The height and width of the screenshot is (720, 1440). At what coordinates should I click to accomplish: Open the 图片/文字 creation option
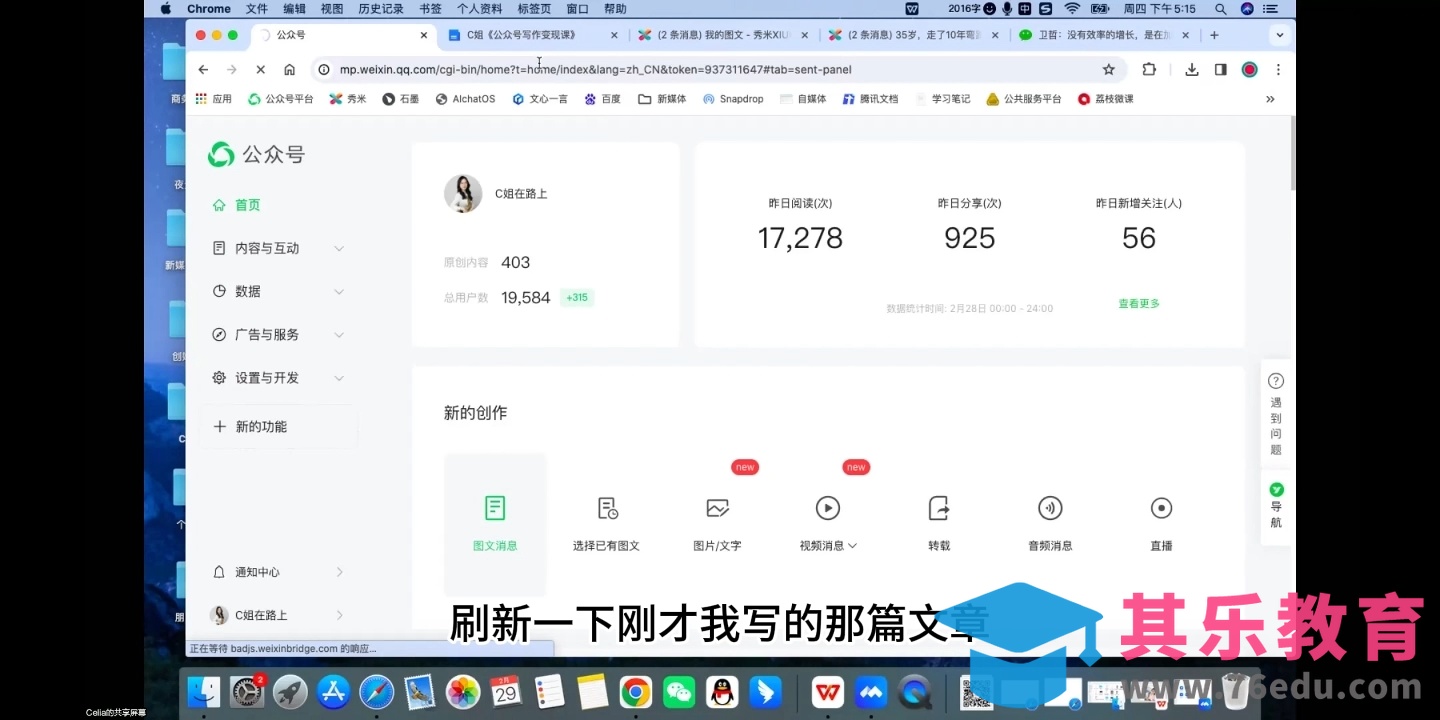coord(717,508)
